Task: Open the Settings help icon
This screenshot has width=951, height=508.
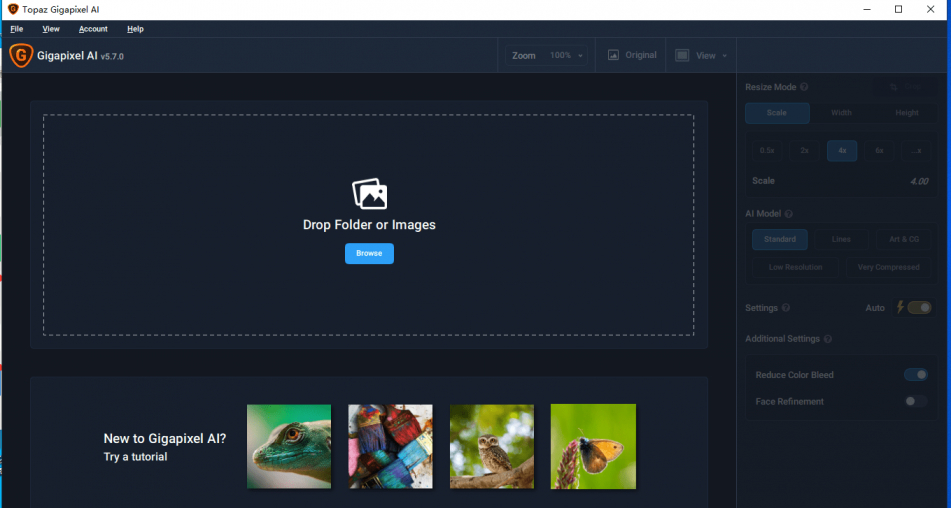Action: pos(785,308)
